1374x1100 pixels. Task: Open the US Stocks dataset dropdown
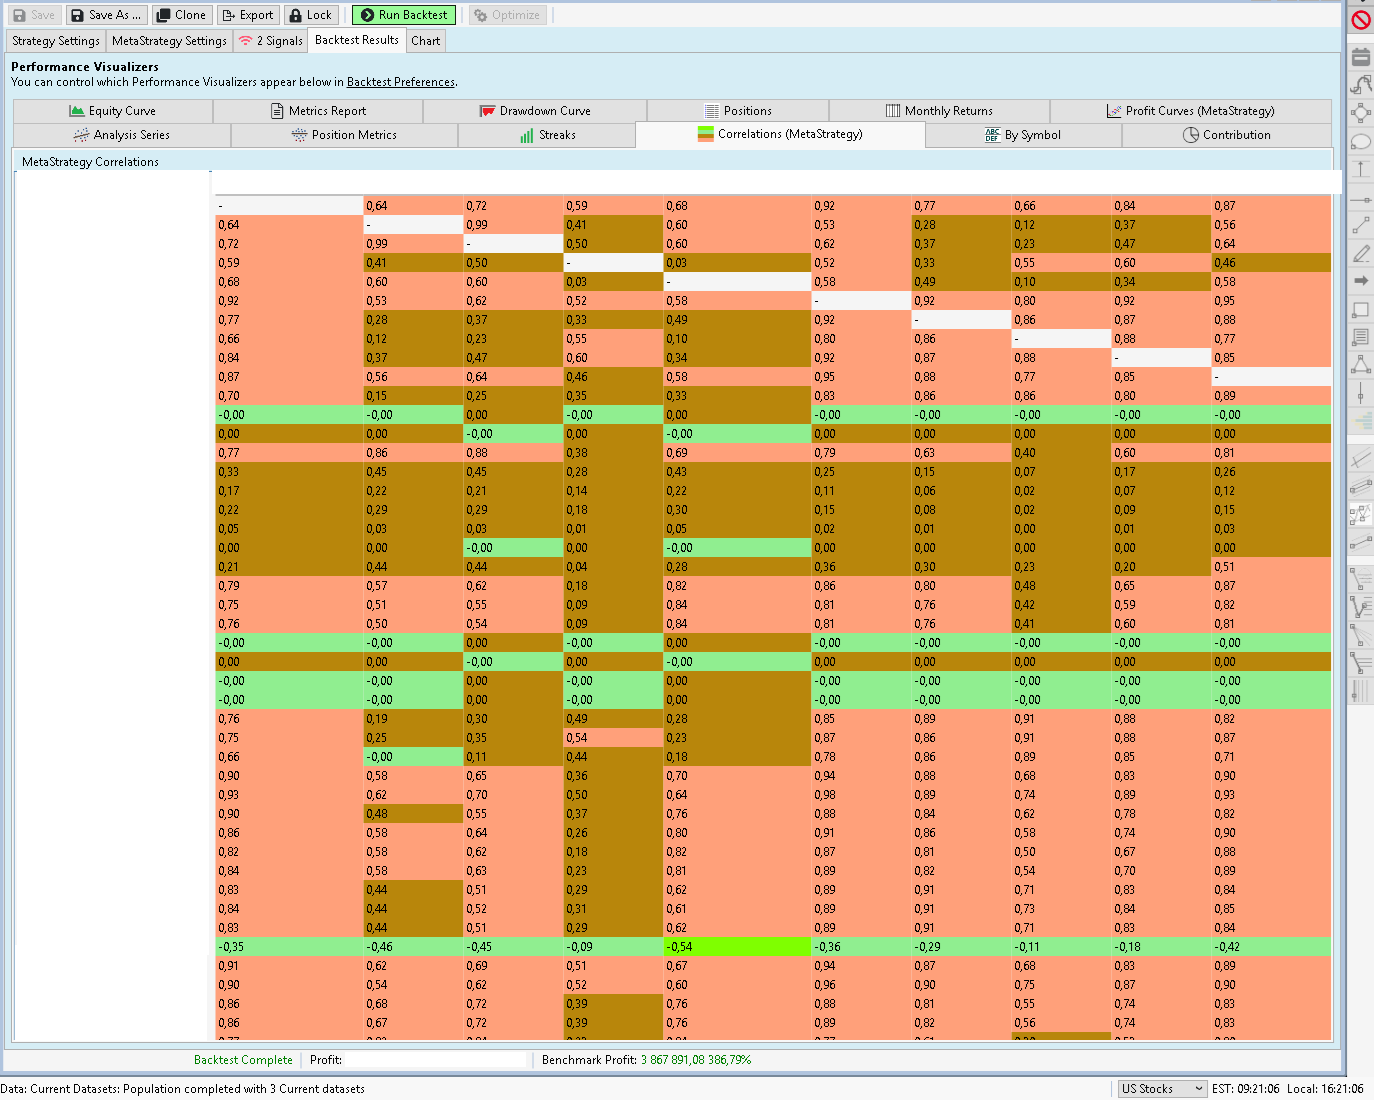coord(1162,1088)
